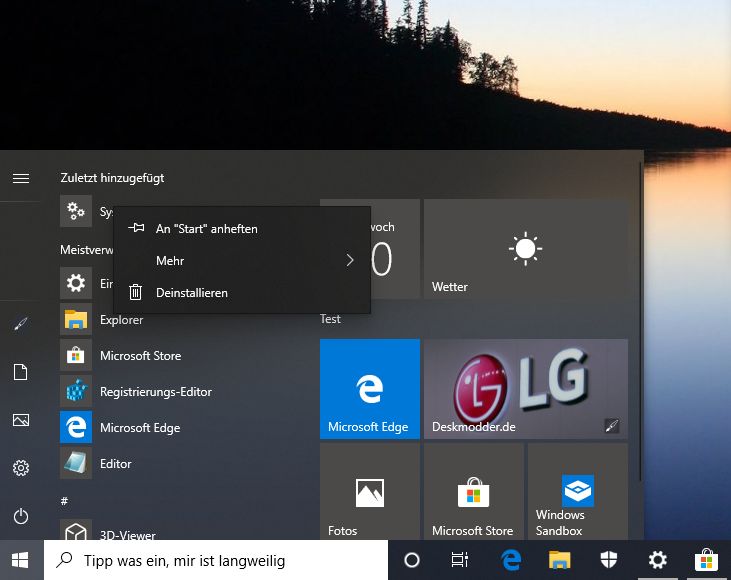Open the Microsoft Edge tile
This screenshot has height=580, width=731.
pos(370,389)
